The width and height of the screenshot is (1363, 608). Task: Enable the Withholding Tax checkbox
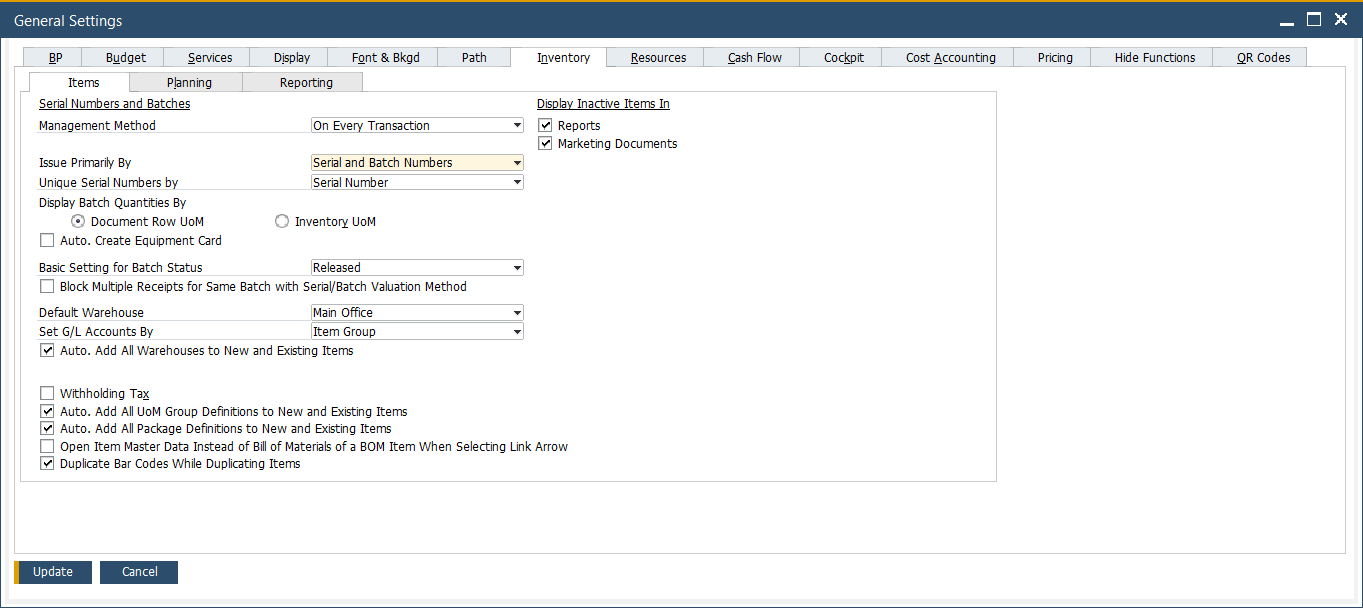[47, 393]
